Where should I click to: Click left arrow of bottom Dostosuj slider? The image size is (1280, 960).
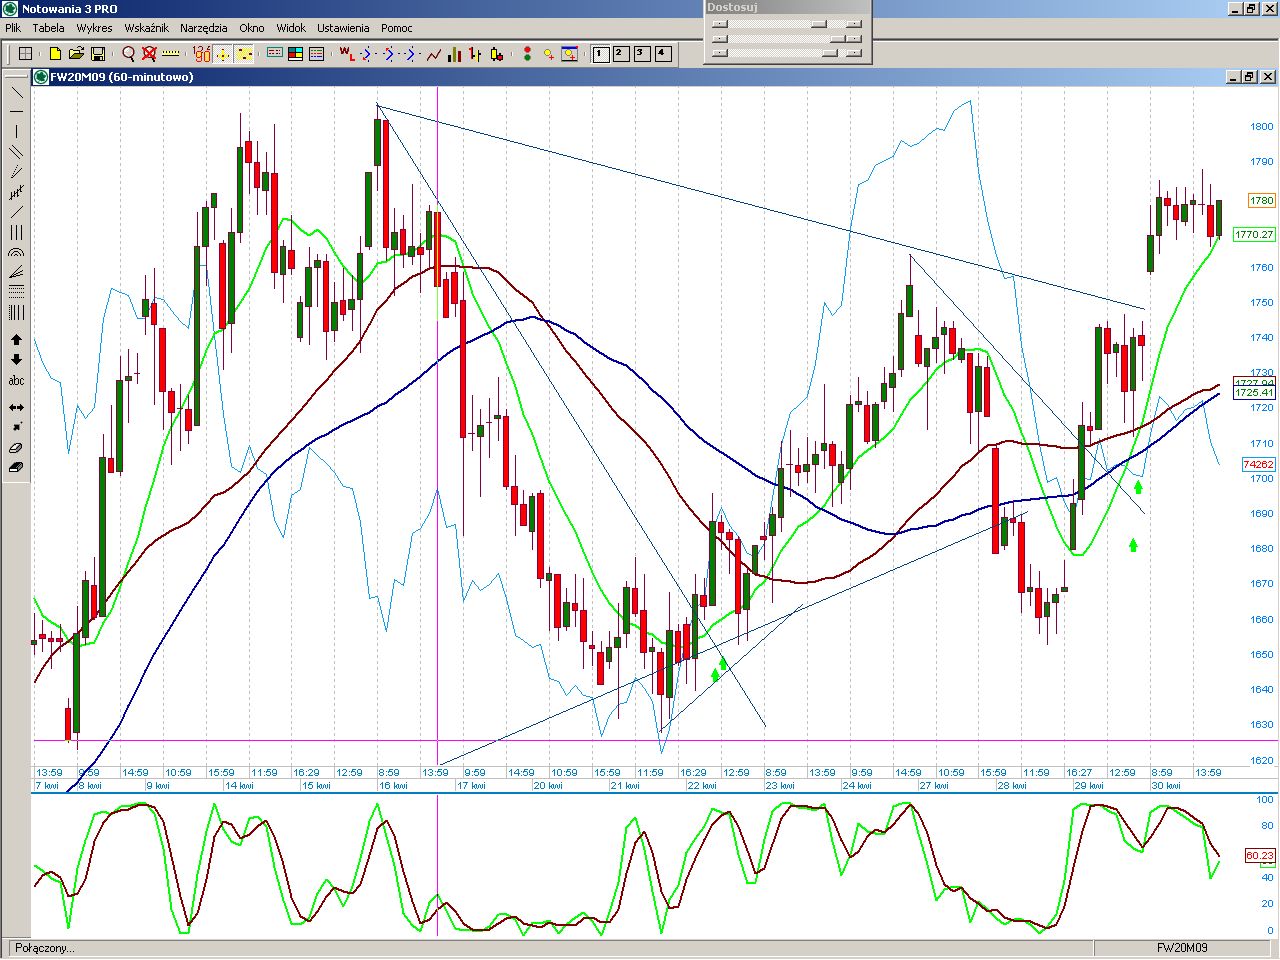[719, 53]
